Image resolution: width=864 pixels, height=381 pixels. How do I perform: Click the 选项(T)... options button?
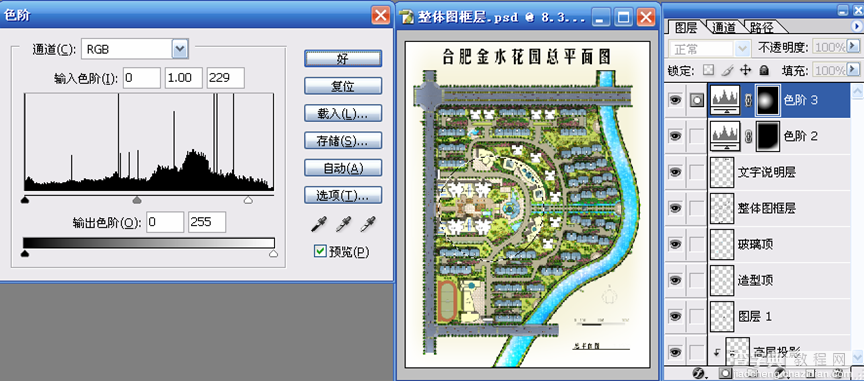tap(343, 195)
